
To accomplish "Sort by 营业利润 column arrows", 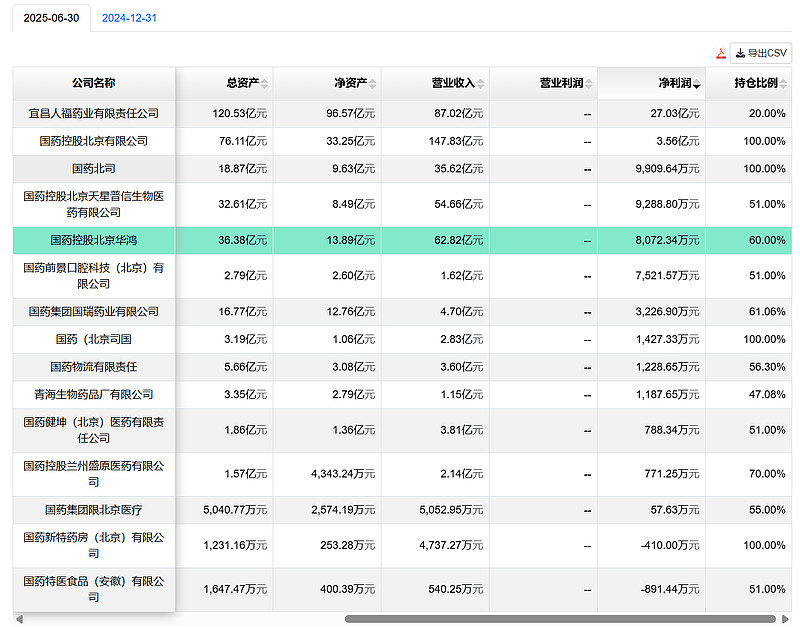I will (588, 84).
